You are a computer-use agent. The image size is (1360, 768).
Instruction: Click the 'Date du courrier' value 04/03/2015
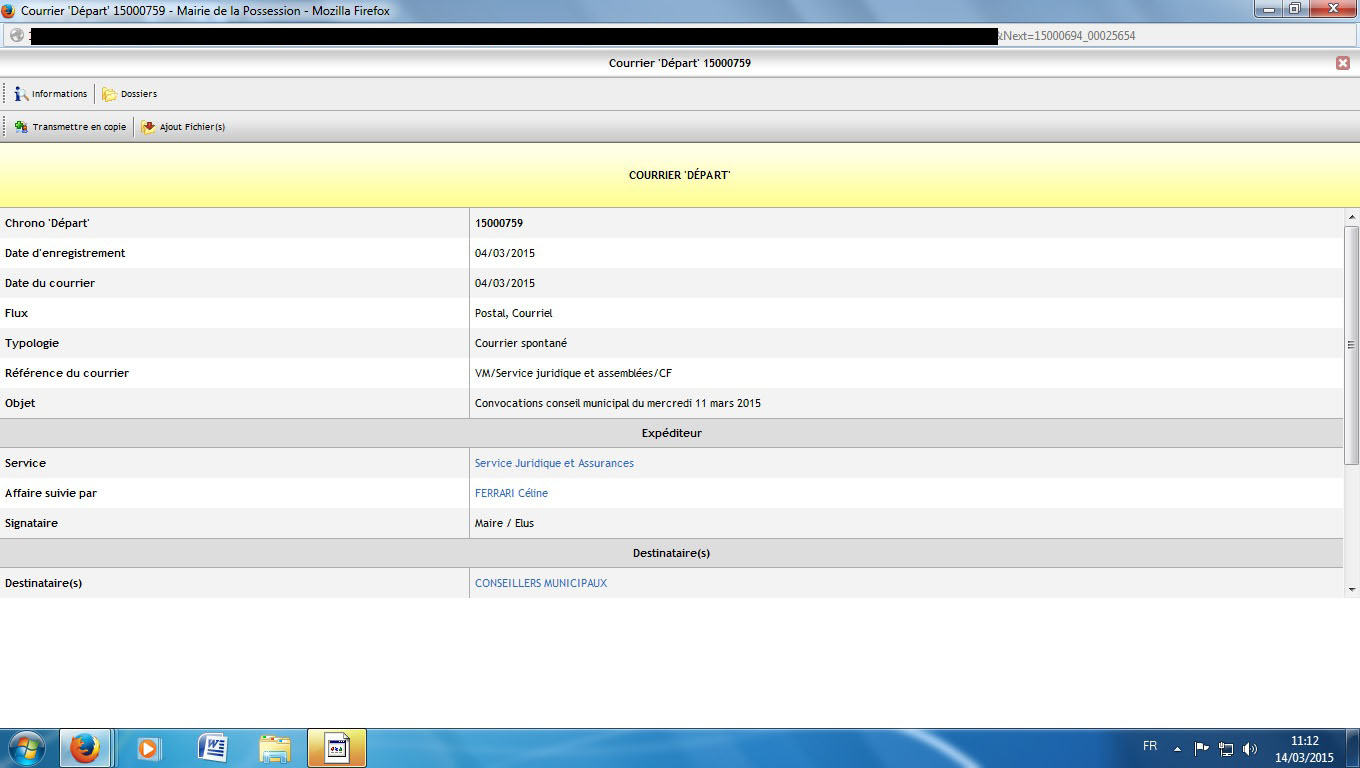pyautogui.click(x=505, y=283)
